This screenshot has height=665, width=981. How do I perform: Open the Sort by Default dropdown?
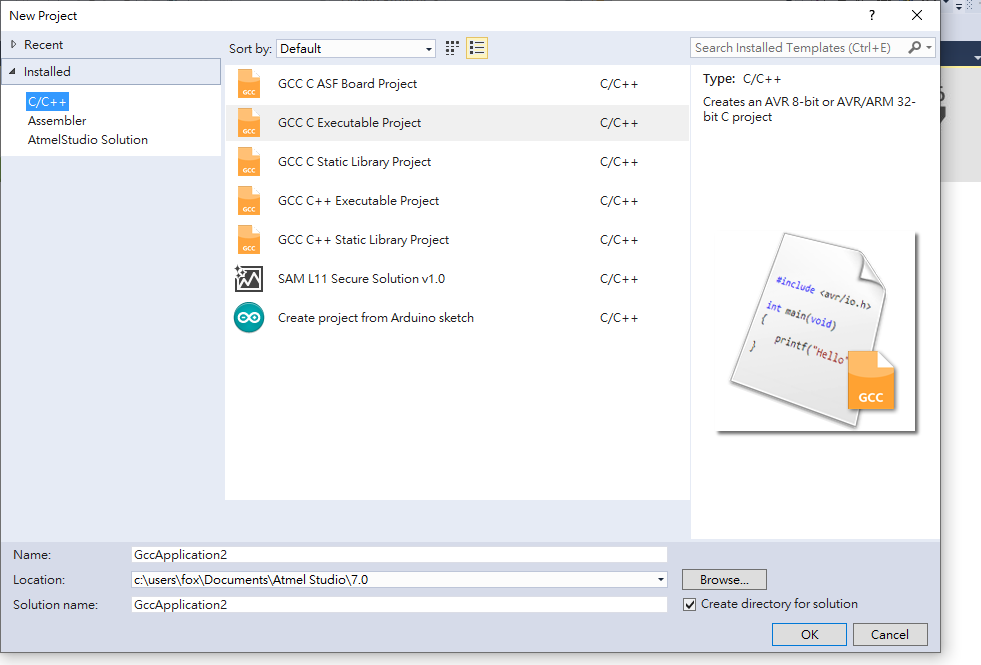pos(356,49)
